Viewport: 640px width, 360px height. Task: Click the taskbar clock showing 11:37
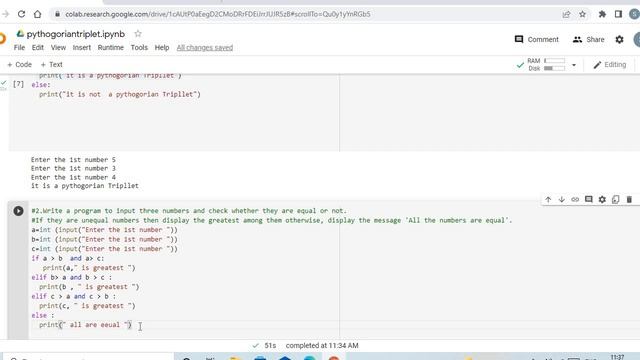coord(617,357)
